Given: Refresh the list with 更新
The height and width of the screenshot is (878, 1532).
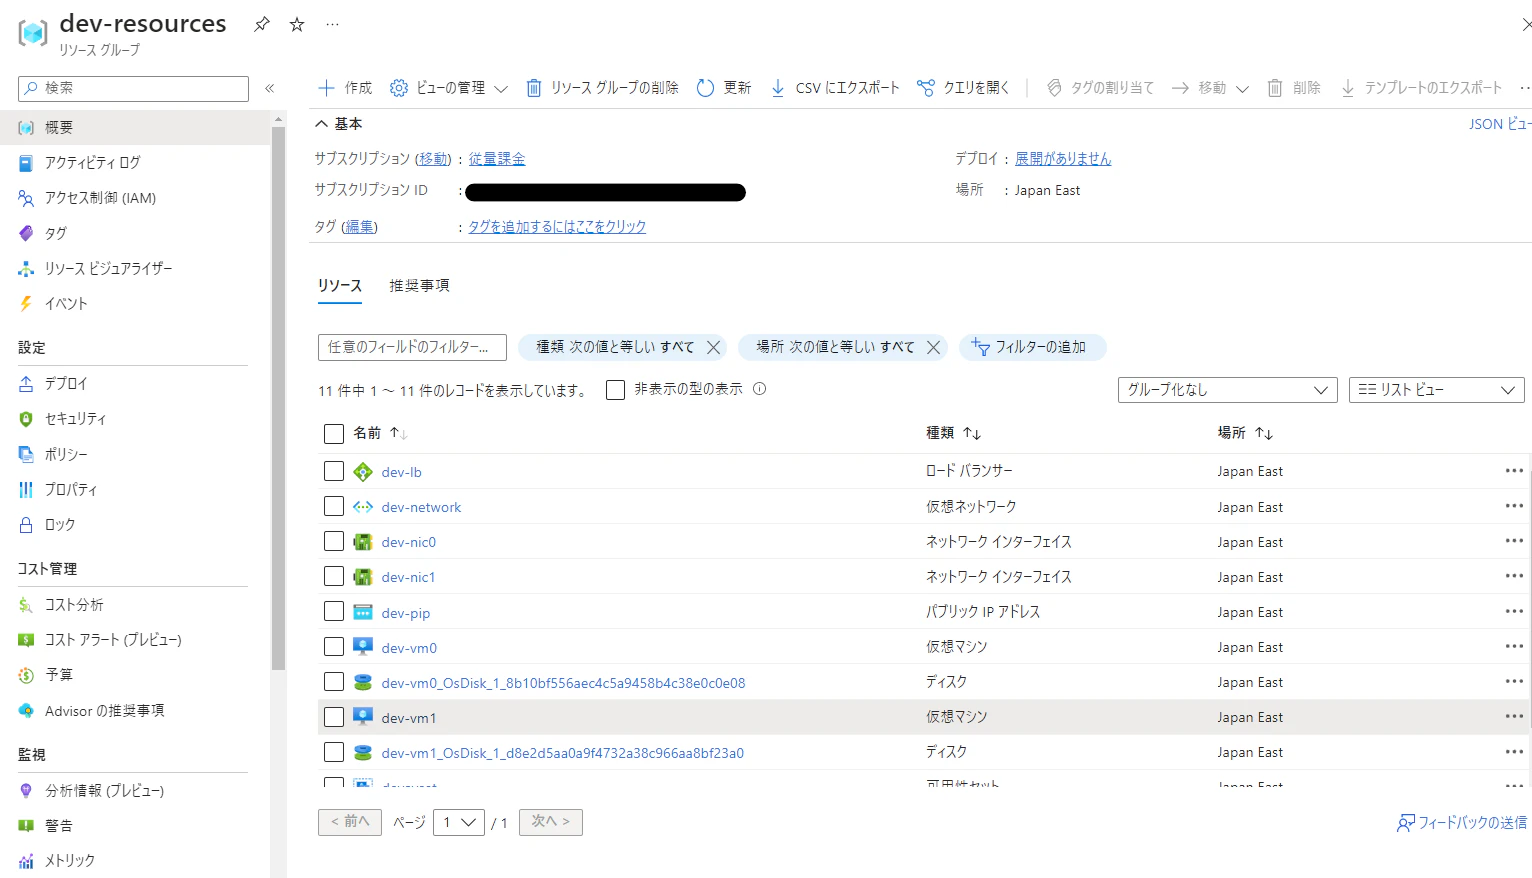Looking at the screenshot, I should [724, 88].
